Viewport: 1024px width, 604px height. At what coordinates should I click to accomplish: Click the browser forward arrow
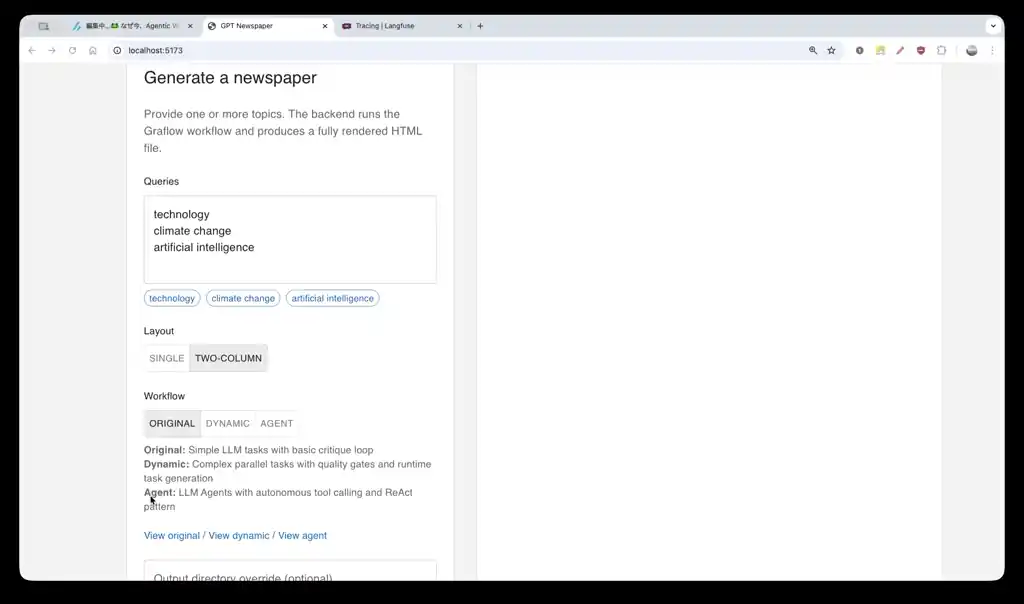52,50
